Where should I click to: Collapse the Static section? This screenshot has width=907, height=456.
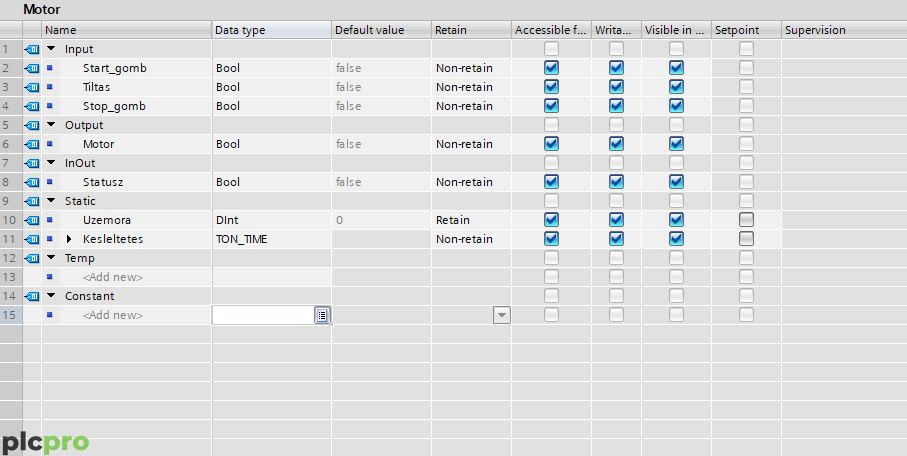(51, 201)
